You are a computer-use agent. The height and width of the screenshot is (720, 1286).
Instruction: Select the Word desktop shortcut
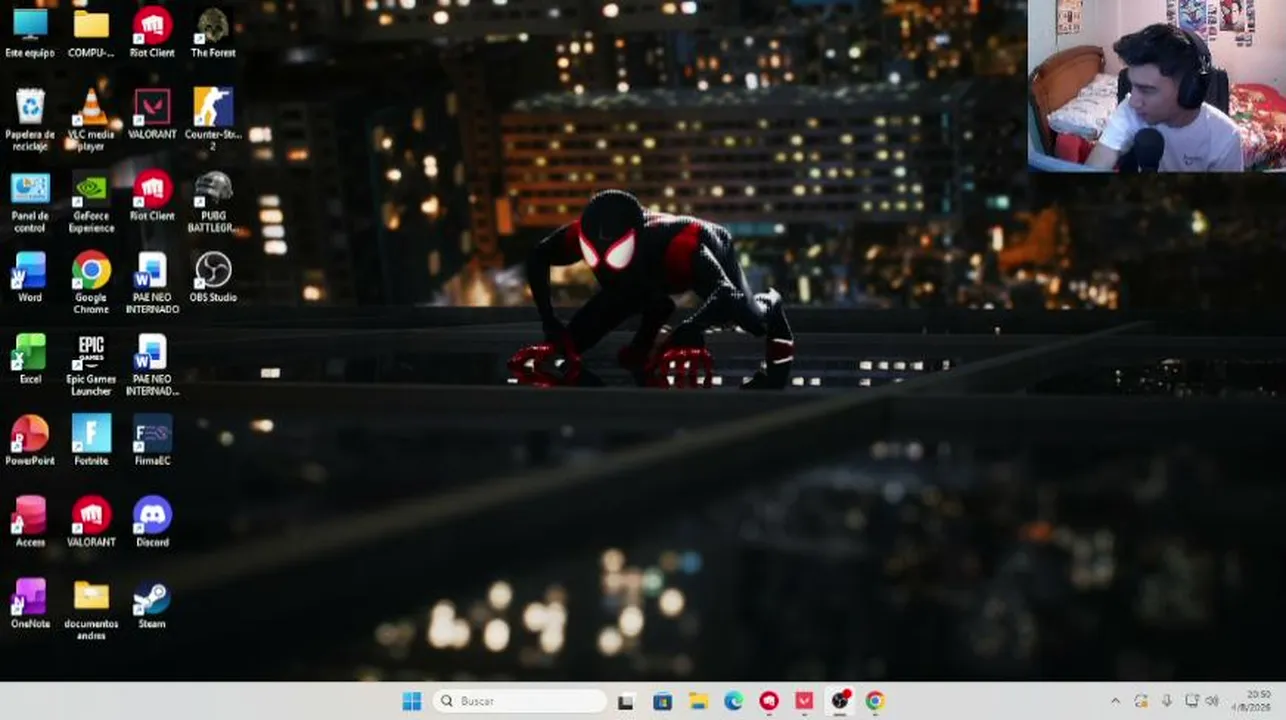(x=30, y=277)
